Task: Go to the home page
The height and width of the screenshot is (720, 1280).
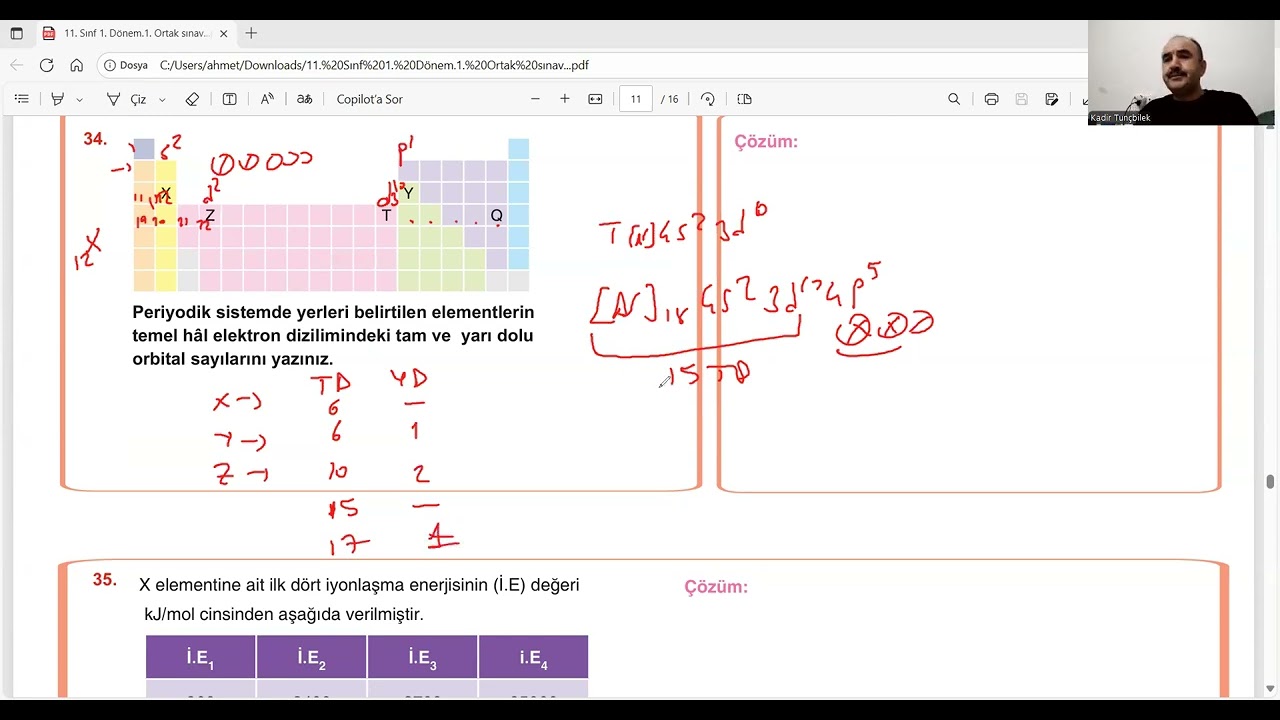Action: coord(76,65)
